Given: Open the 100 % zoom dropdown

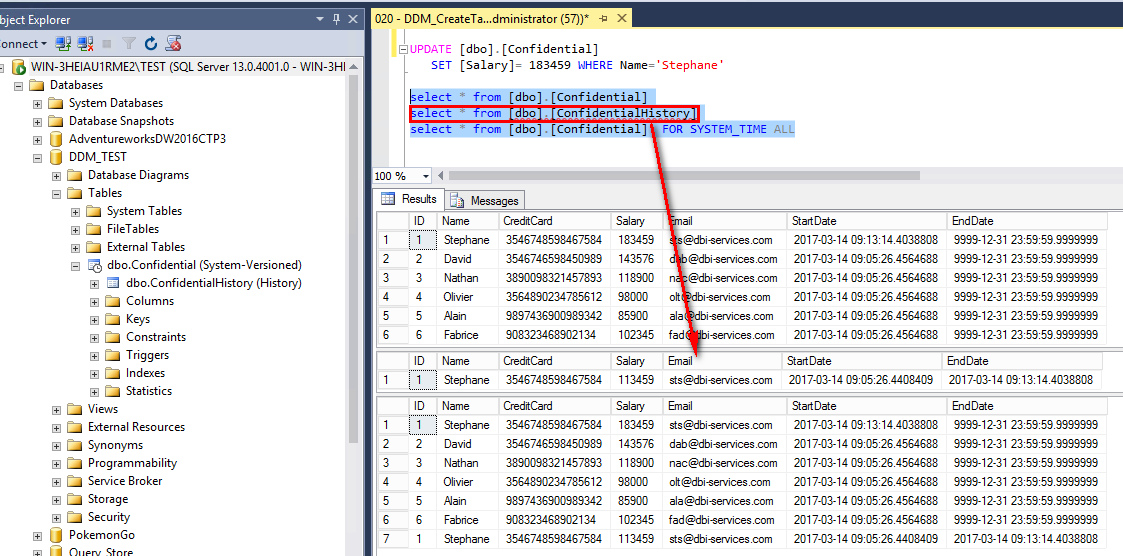Looking at the screenshot, I should point(427,176).
